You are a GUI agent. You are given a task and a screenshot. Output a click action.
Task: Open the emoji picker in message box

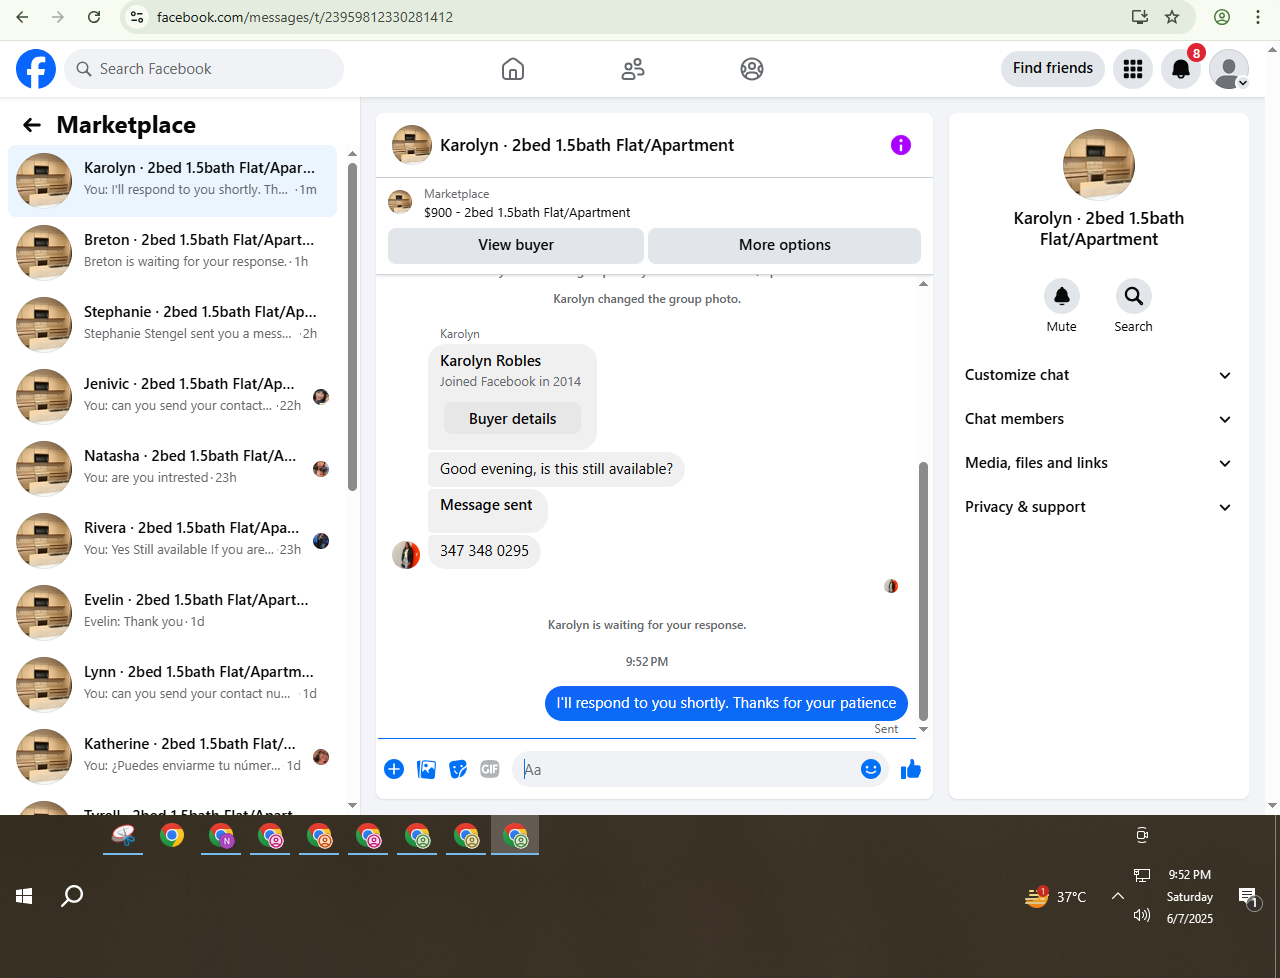871,769
